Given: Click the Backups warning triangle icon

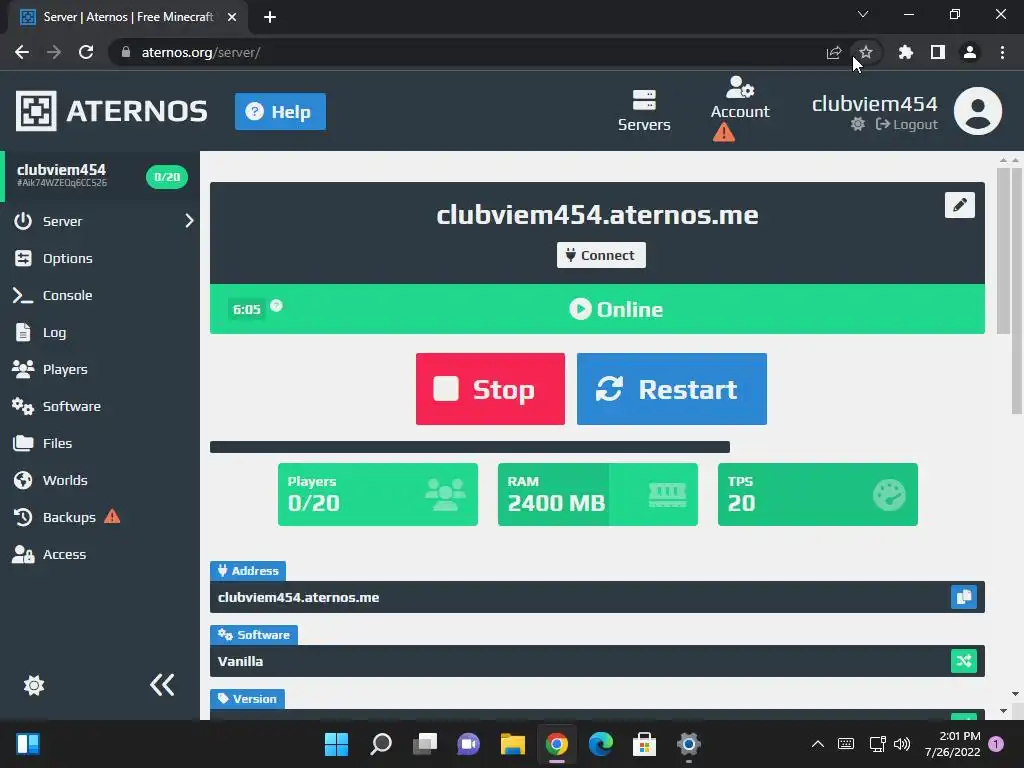Looking at the screenshot, I should (x=112, y=517).
